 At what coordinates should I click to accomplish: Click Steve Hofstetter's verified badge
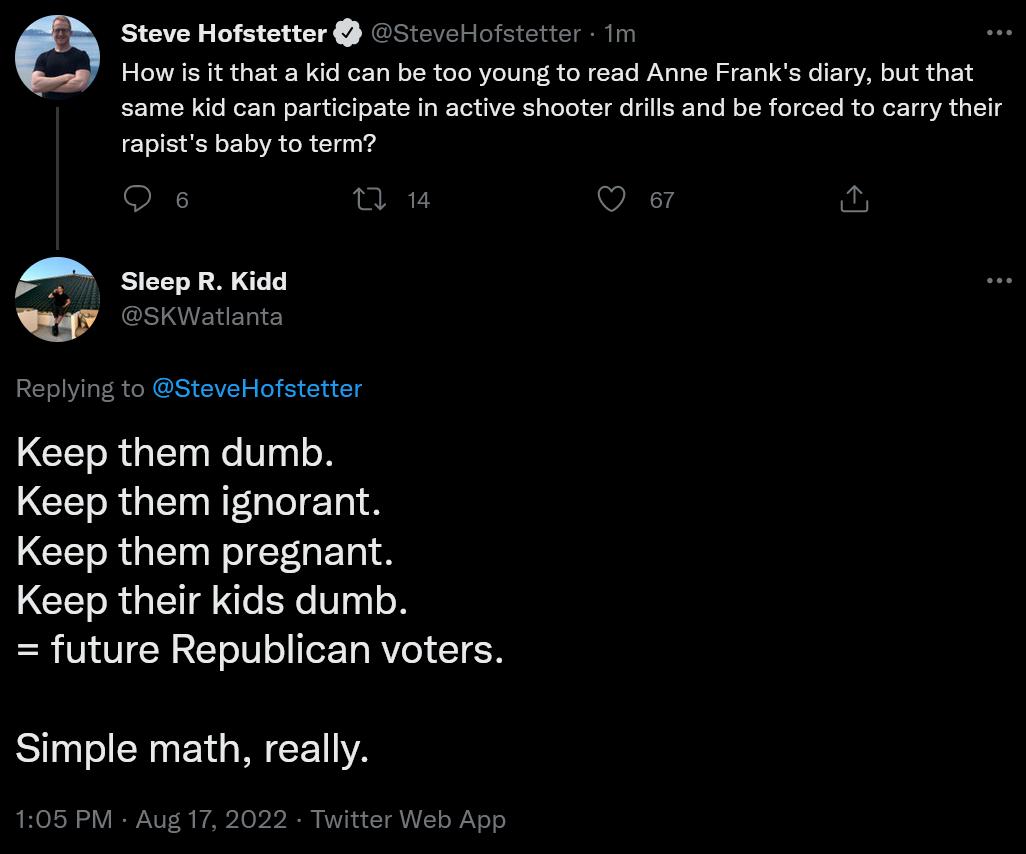coord(347,32)
